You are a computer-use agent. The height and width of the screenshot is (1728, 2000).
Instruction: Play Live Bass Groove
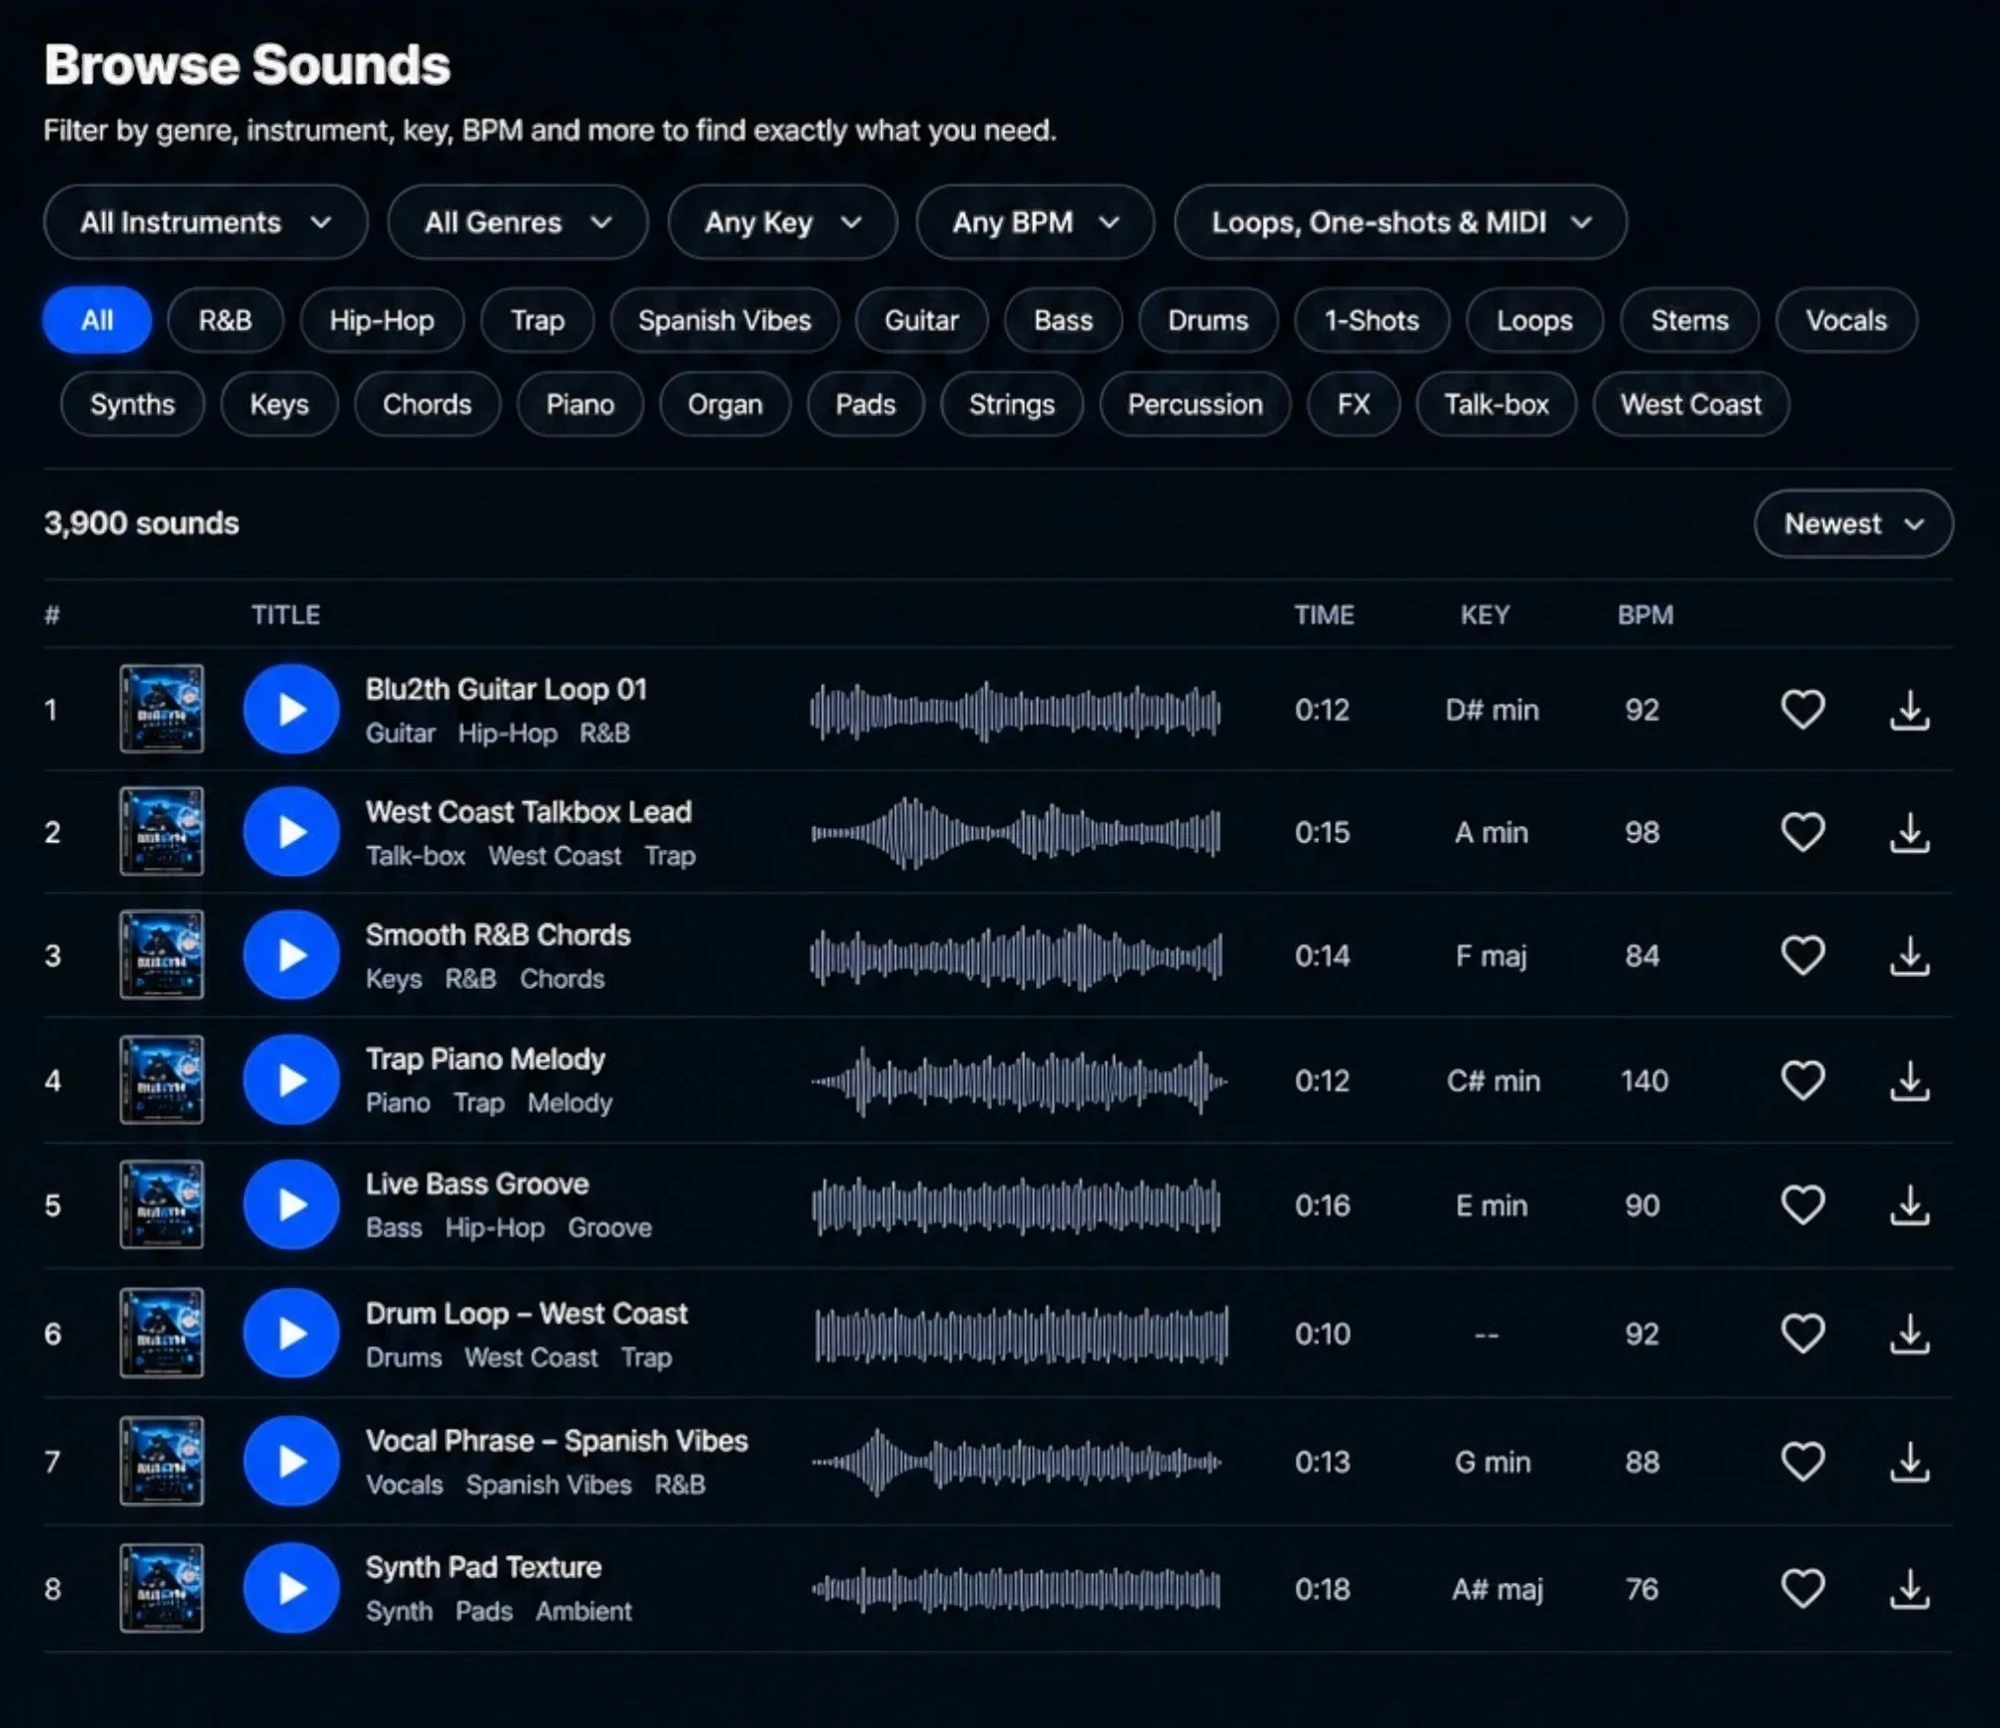(x=291, y=1205)
